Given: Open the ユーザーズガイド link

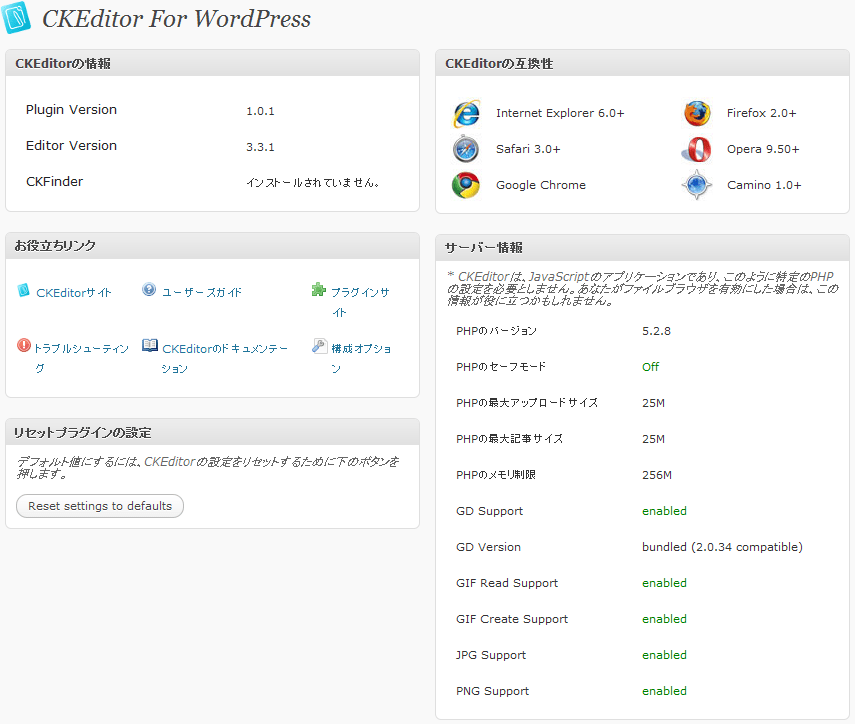Looking at the screenshot, I should pos(202,293).
